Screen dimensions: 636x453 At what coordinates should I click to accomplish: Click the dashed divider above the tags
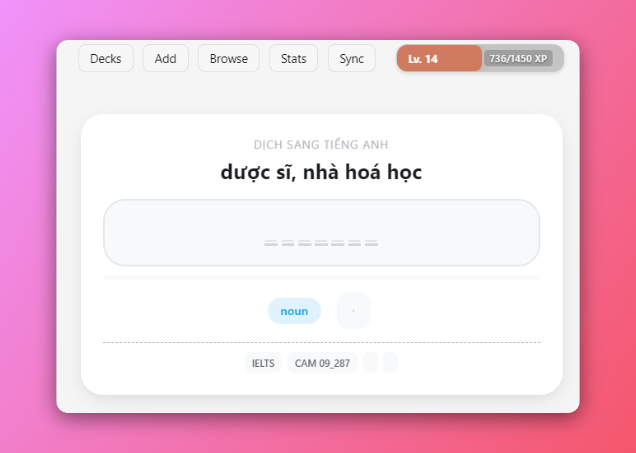tap(321, 342)
